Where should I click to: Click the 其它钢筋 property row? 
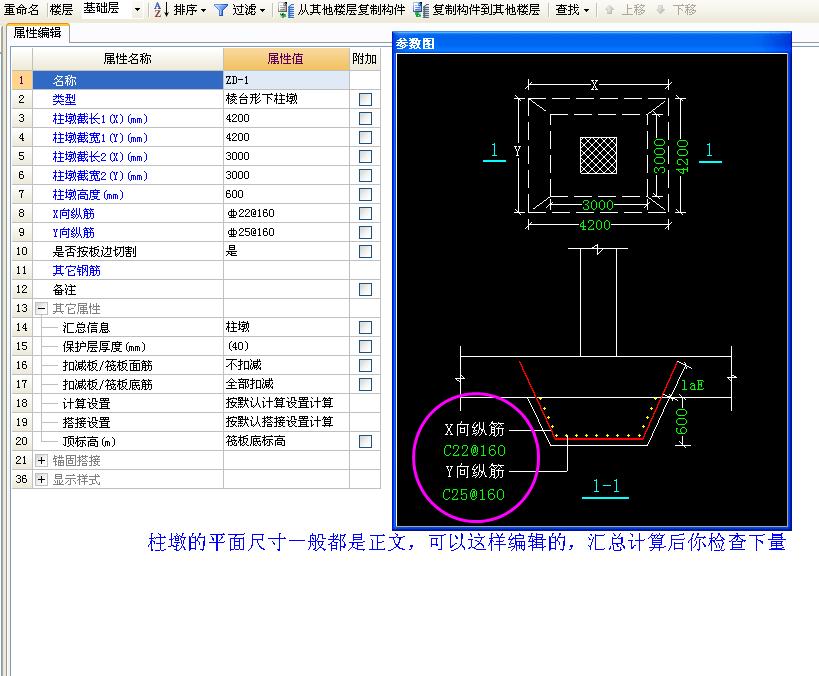tap(127, 270)
